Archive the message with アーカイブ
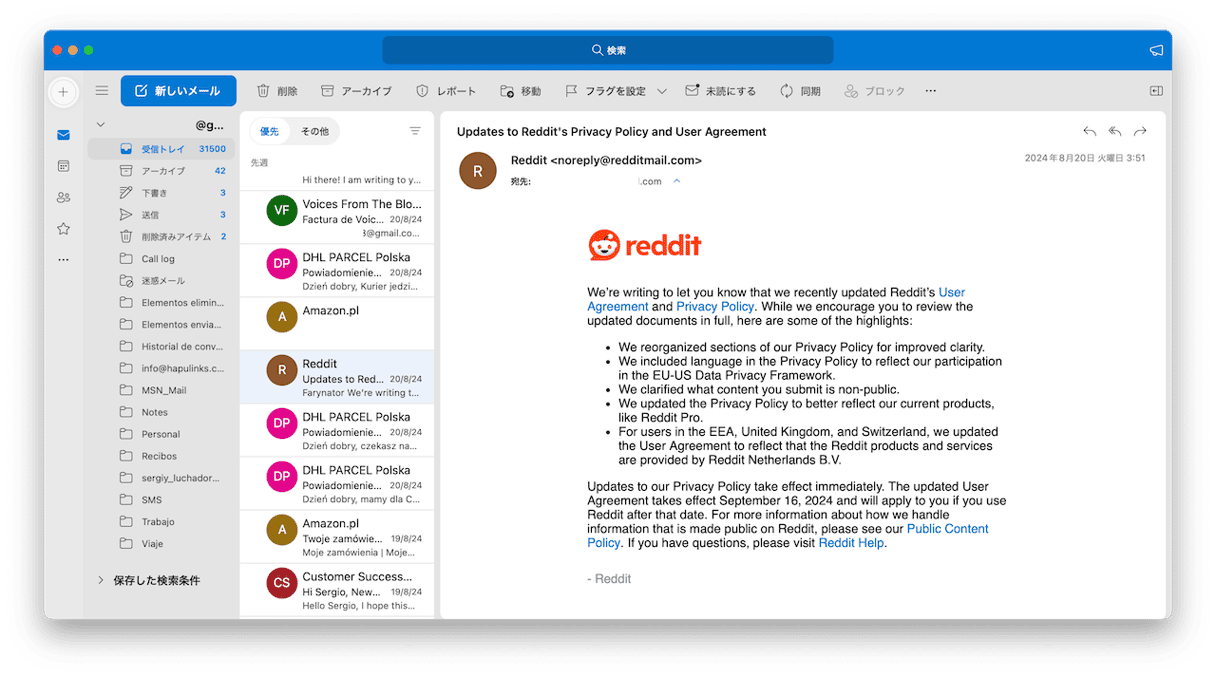The width and height of the screenshot is (1216, 677). click(x=356, y=91)
